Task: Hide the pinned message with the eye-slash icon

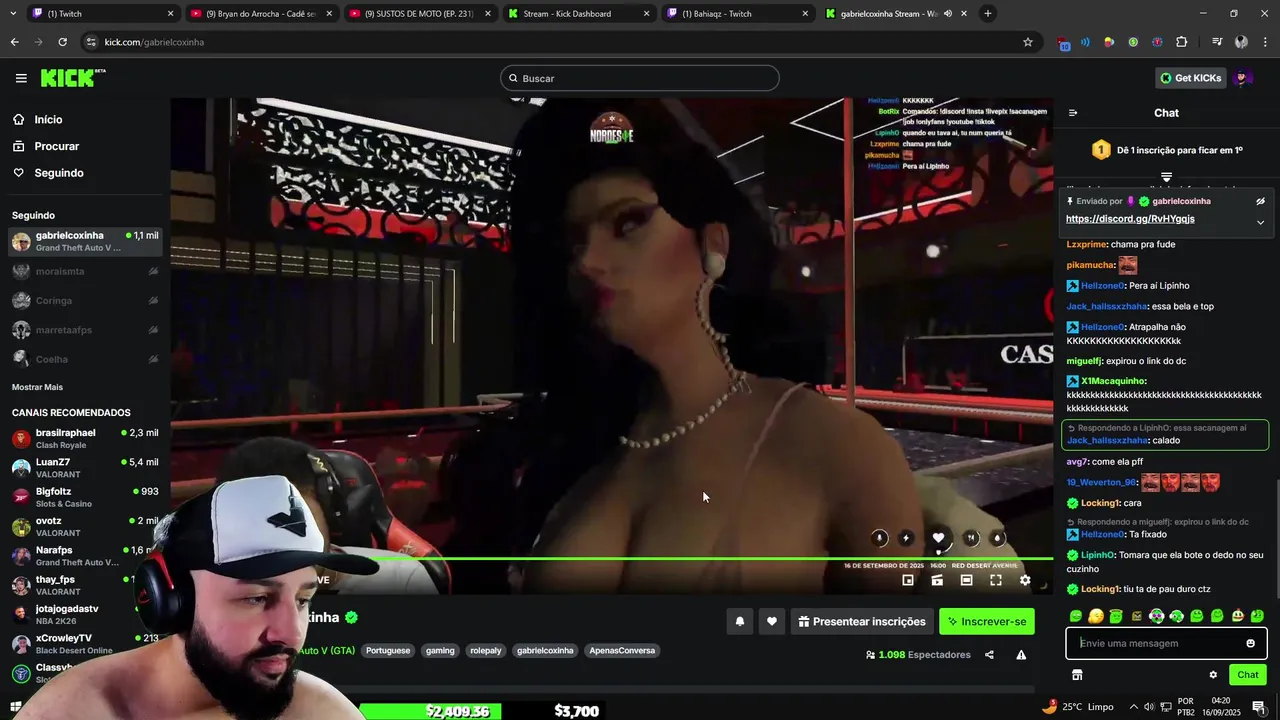Action: pos(1260,201)
